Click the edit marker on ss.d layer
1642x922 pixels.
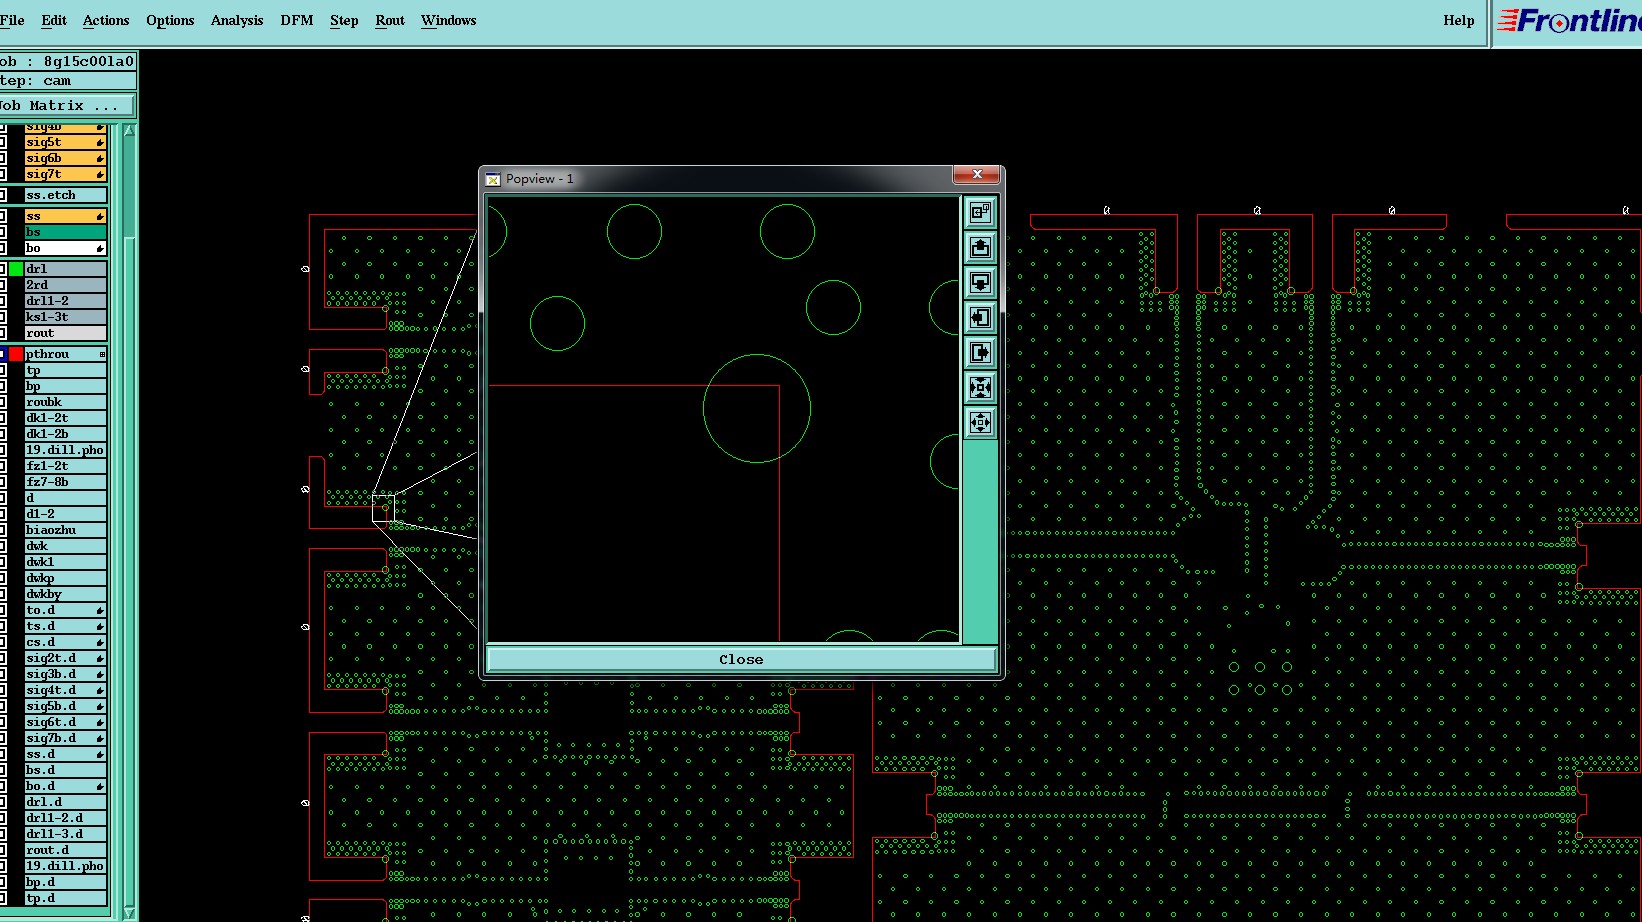100,755
